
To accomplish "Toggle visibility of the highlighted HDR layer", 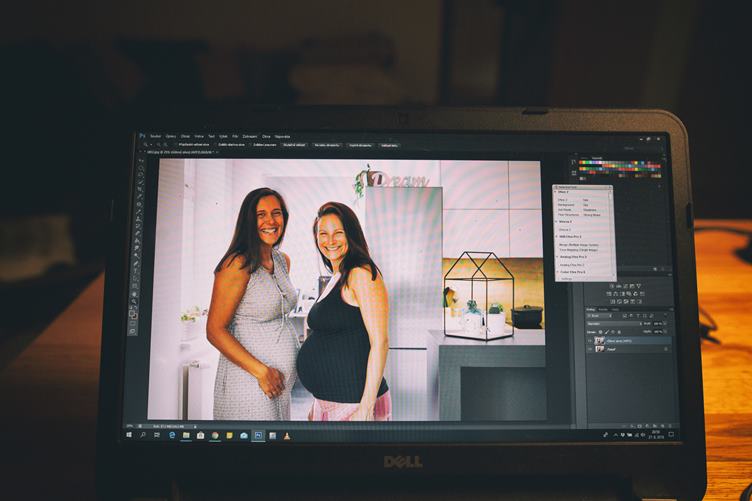I will click(589, 341).
